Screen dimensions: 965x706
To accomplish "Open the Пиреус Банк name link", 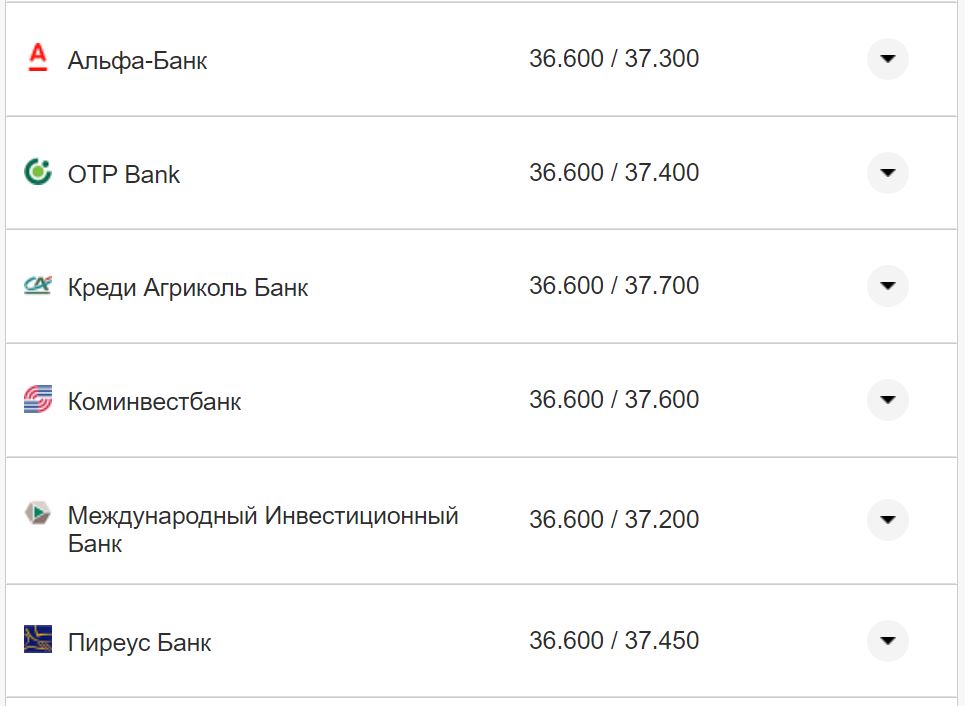I will [138, 640].
